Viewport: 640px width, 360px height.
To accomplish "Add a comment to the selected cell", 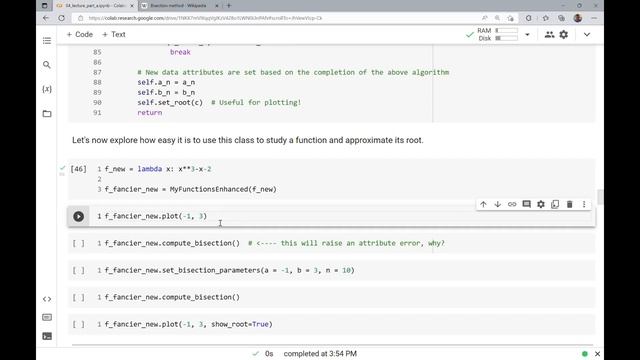I will point(527,204).
